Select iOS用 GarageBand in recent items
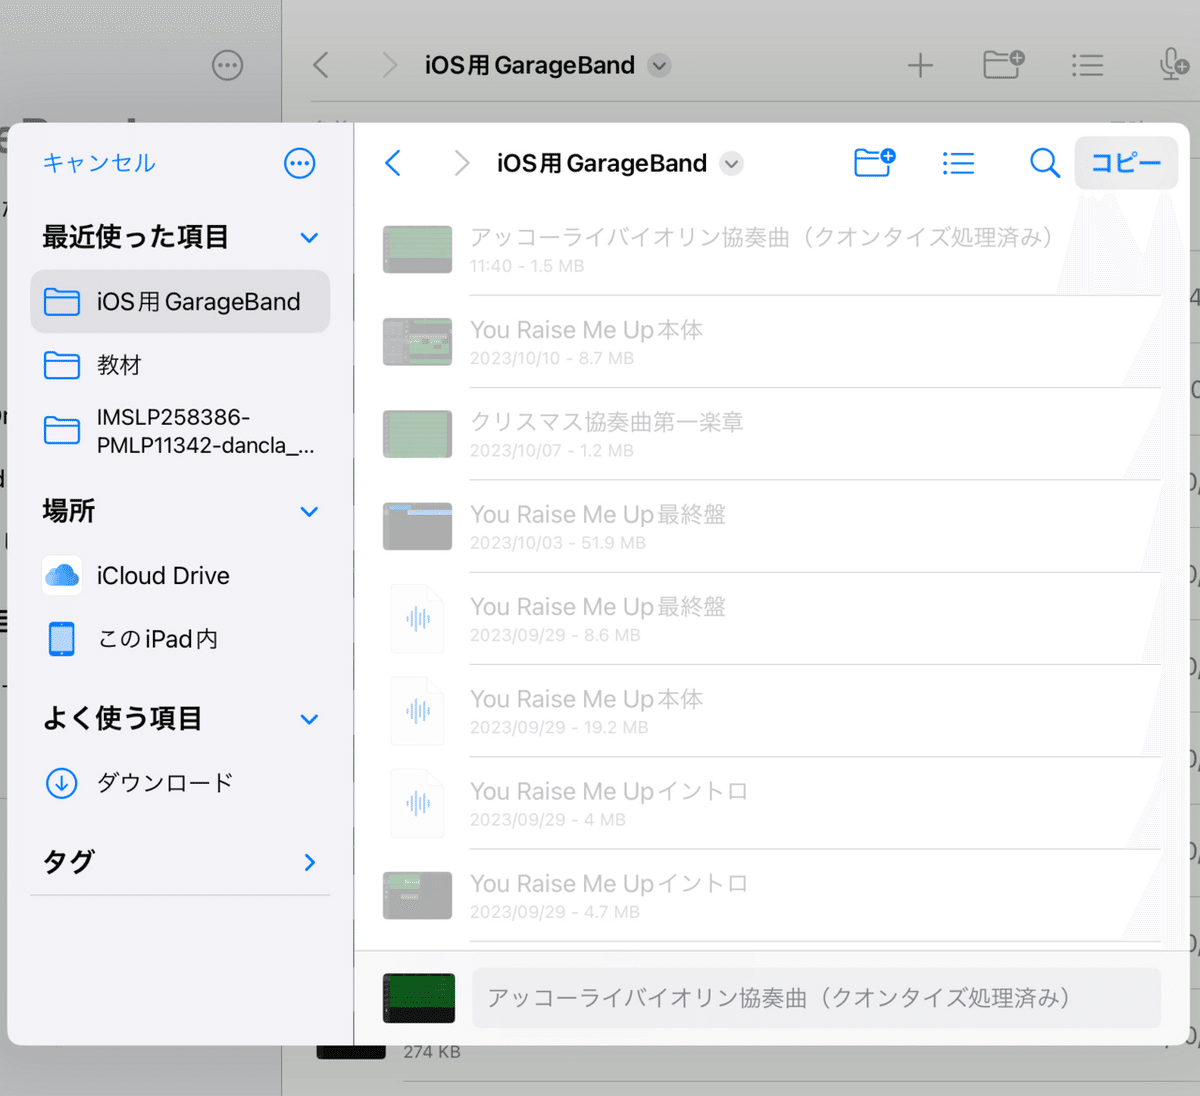This screenshot has height=1096, width=1200. [x=180, y=301]
